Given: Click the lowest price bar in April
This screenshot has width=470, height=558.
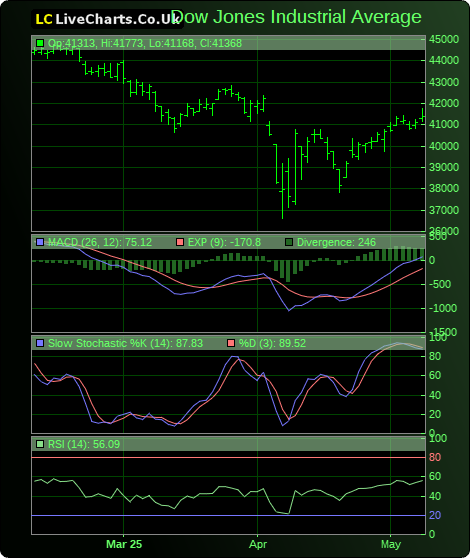Looking at the screenshot, I should pyautogui.click(x=282, y=191).
